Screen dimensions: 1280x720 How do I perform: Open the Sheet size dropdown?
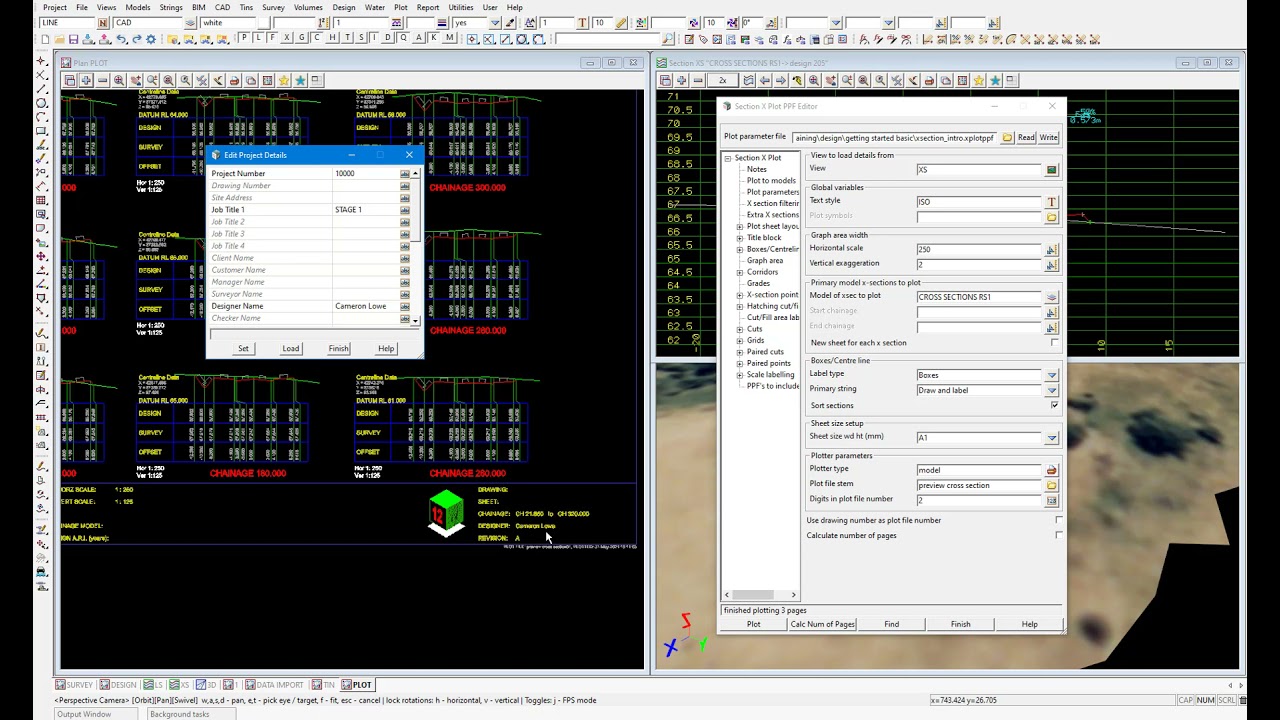click(1051, 438)
